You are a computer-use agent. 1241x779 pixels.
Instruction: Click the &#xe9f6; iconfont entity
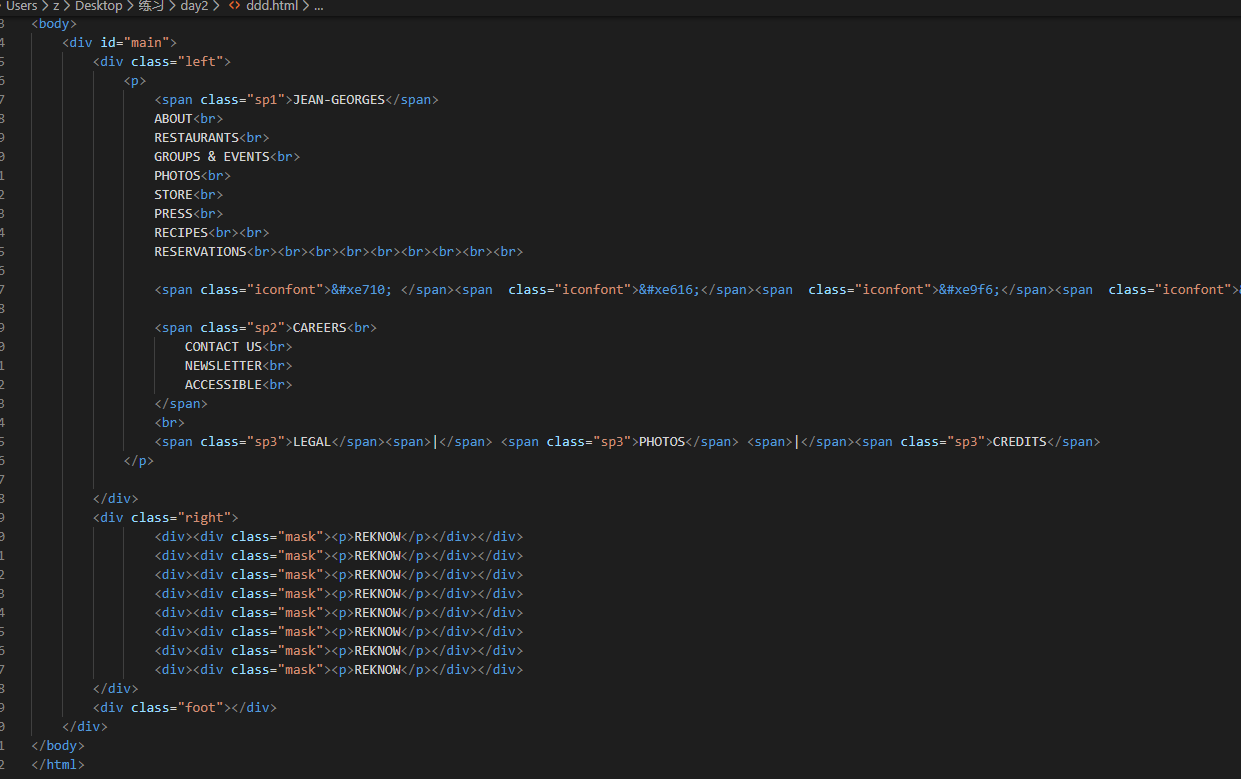(970, 290)
